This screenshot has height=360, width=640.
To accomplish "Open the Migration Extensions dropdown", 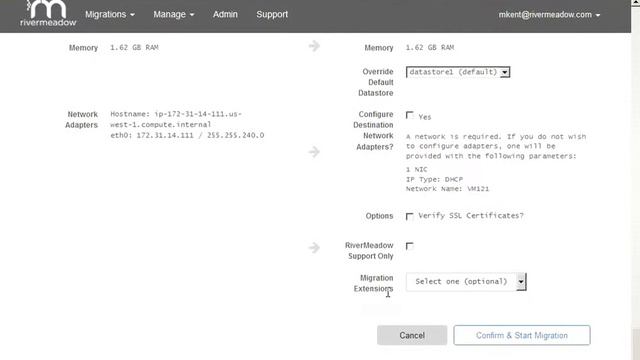I will (466, 282).
